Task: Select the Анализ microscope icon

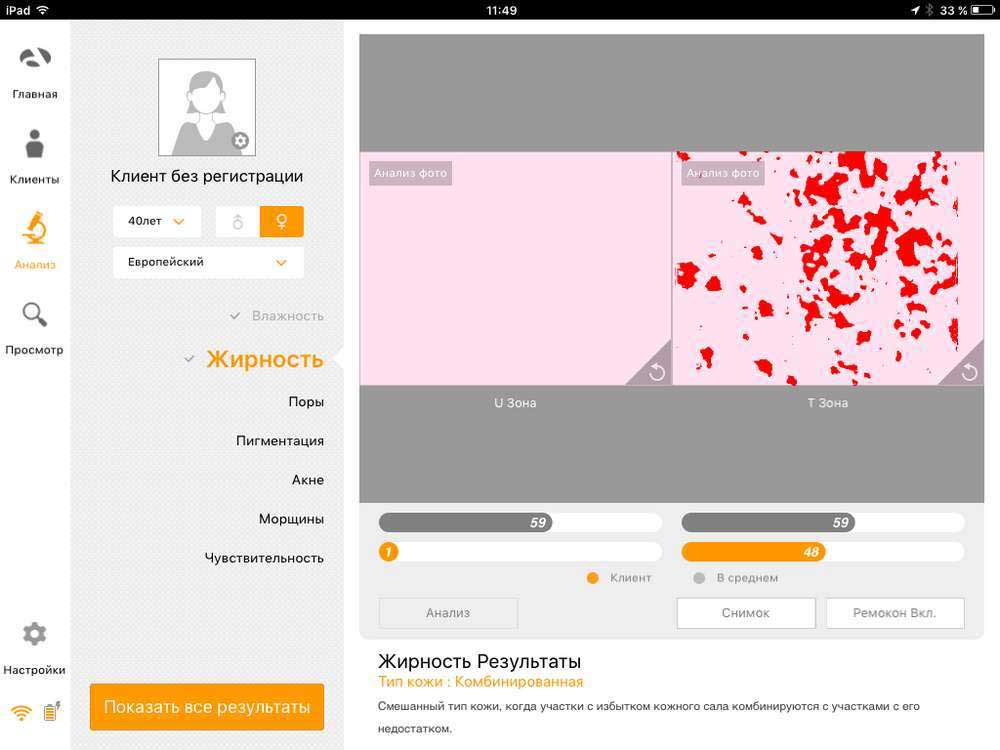Action: [35, 229]
